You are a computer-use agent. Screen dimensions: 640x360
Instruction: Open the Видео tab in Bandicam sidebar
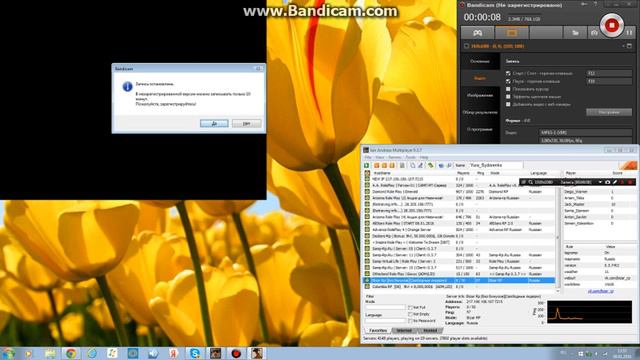[x=480, y=78]
